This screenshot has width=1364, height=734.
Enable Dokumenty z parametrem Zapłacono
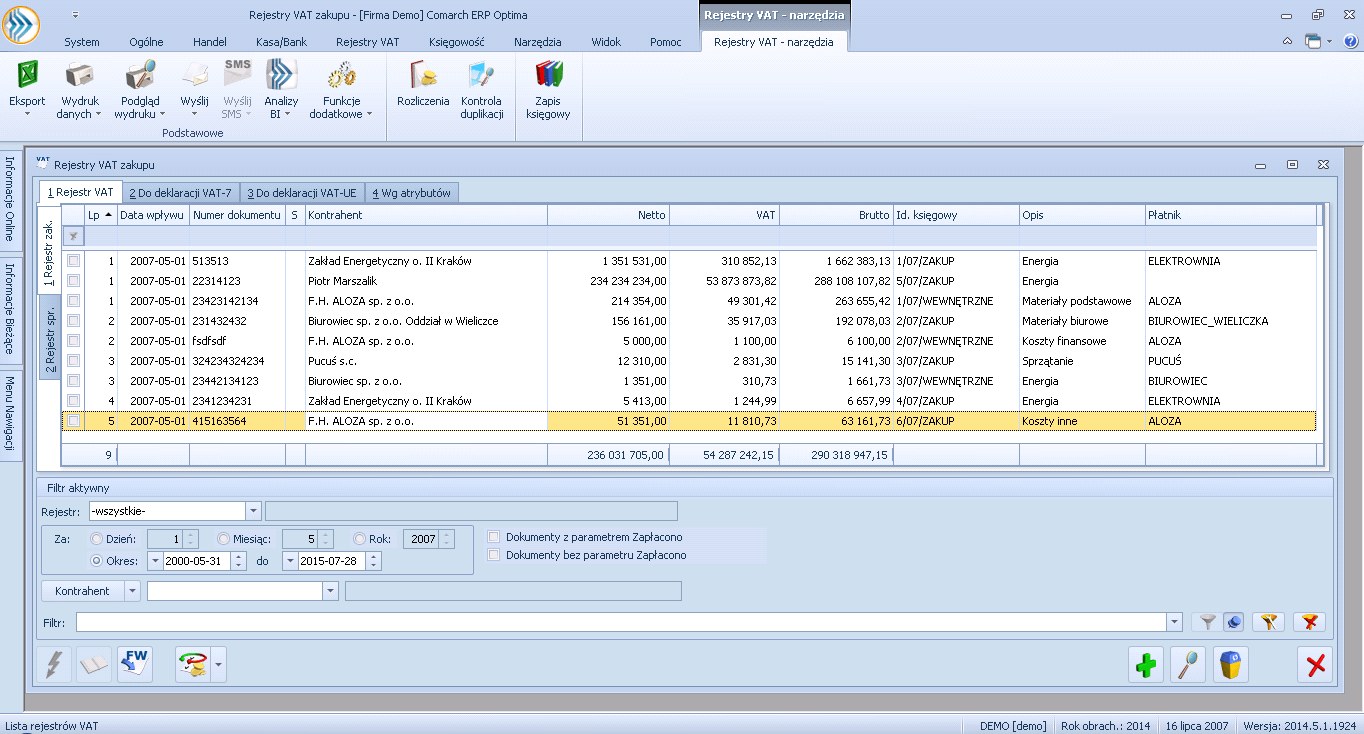click(x=493, y=537)
